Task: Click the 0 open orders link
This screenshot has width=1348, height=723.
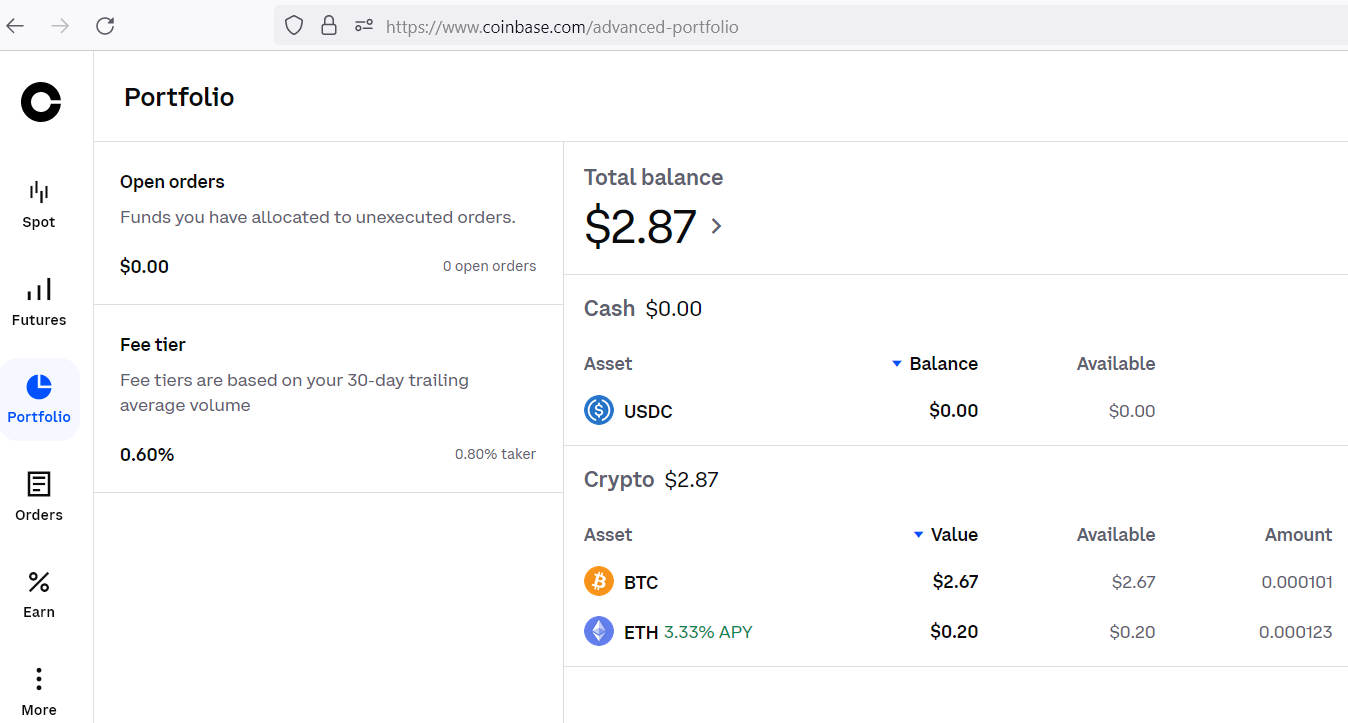Action: [x=489, y=266]
